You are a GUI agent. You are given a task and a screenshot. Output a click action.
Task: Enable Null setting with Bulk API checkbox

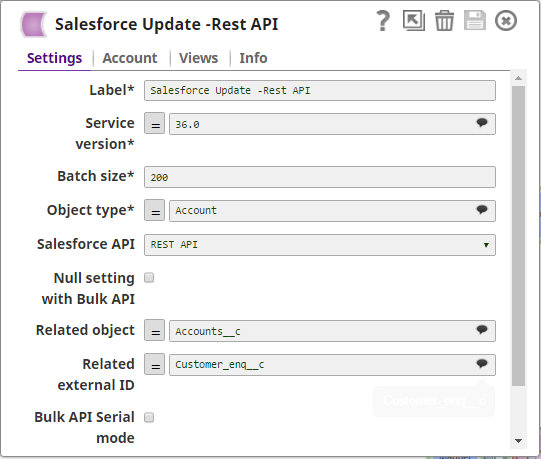[149, 277]
